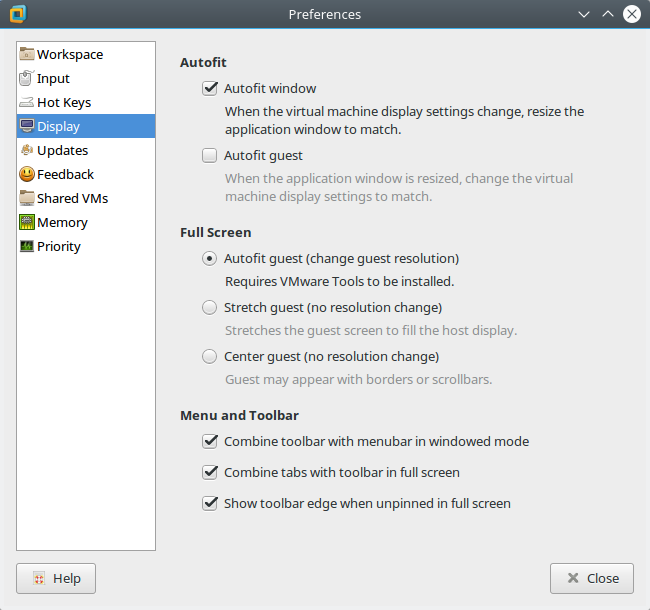This screenshot has height=610, width=650.
Task: Click the Updates icon in sidebar
Action: coord(27,151)
